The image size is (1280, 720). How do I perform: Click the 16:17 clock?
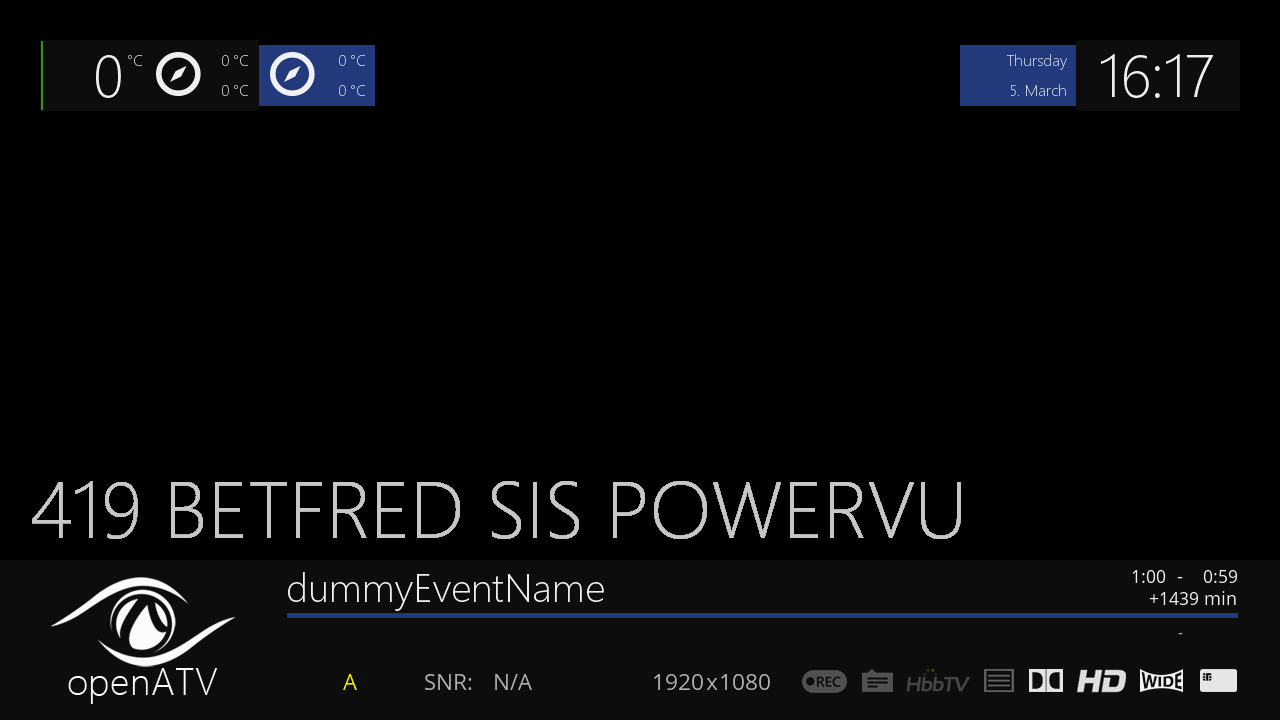(x=1155, y=76)
